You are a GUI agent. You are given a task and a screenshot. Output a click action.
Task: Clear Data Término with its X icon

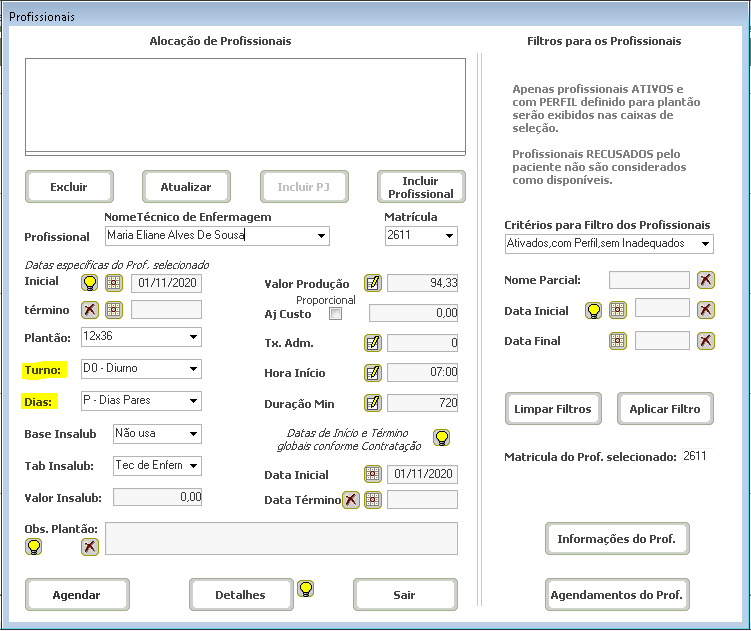point(351,500)
